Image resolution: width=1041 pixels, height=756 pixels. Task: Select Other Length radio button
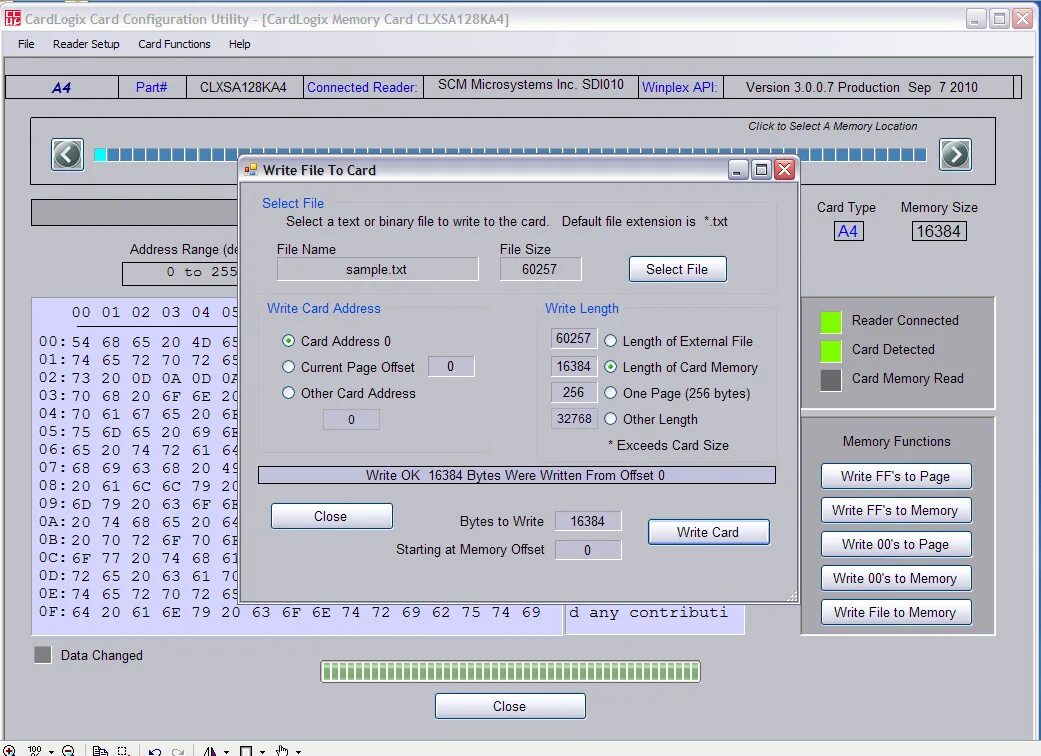[610, 419]
